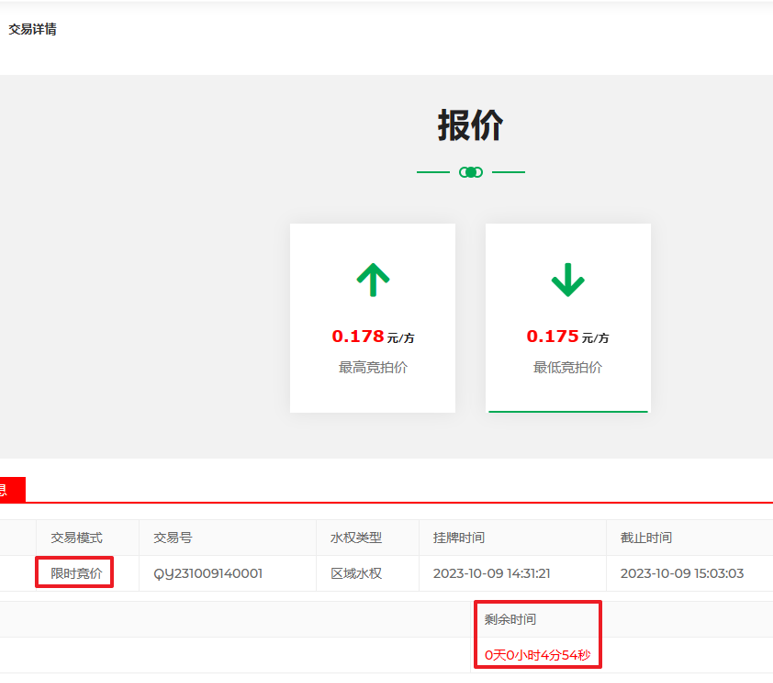Click the 挂牌时间 column header
The image size is (773, 683).
pyautogui.click(x=458, y=538)
